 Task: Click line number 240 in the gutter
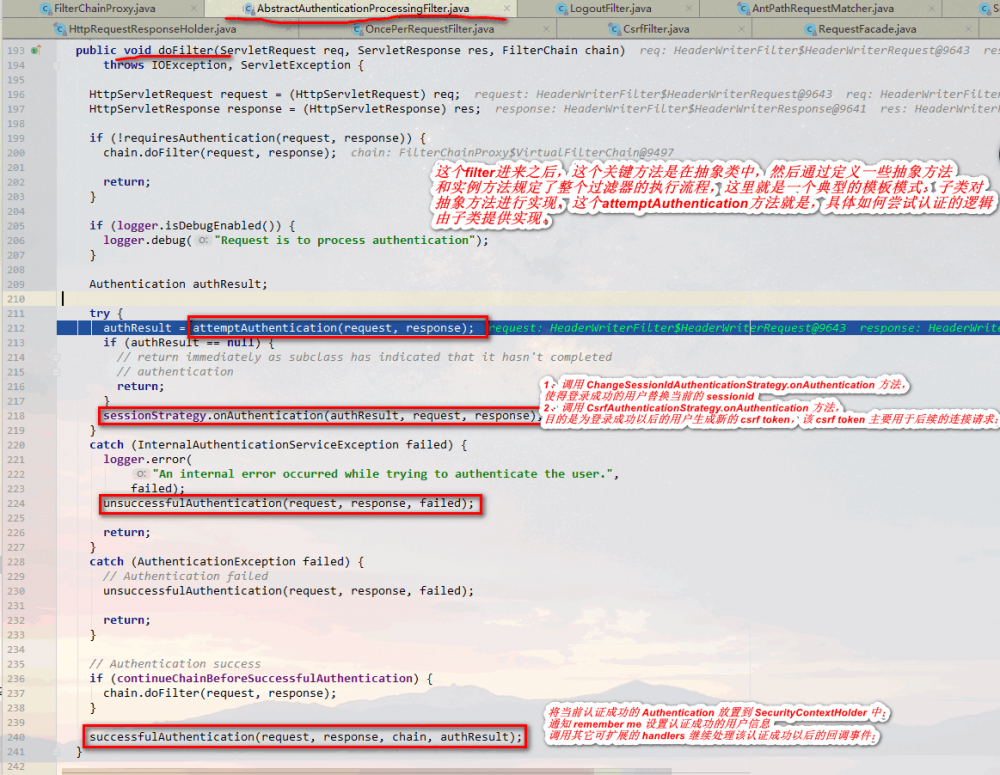pyautogui.click(x=16, y=737)
